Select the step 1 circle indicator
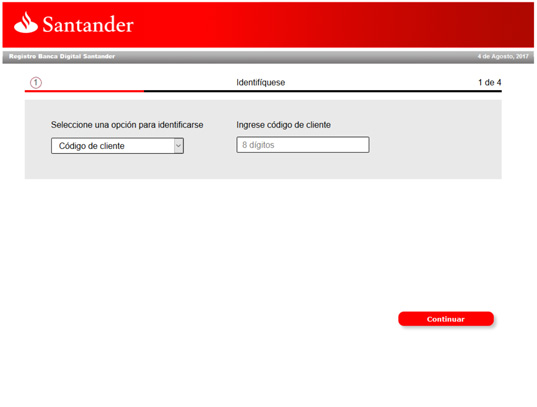537x407 pixels. click(x=36, y=83)
